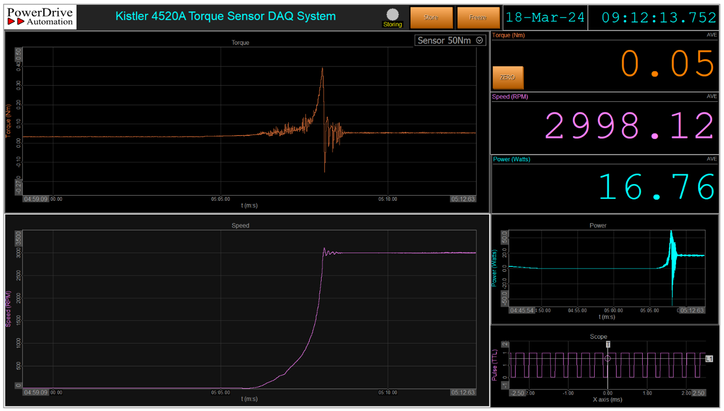This screenshot has height=411, width=724.
Task: Click the Store button
Action: point(431,18)
